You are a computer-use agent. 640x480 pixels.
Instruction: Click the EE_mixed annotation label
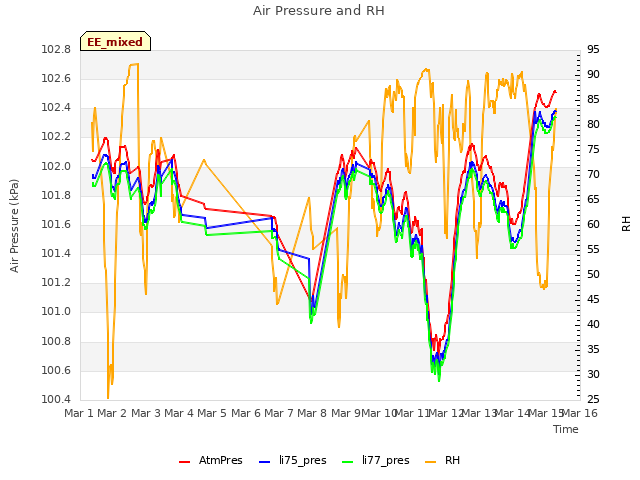115,42
